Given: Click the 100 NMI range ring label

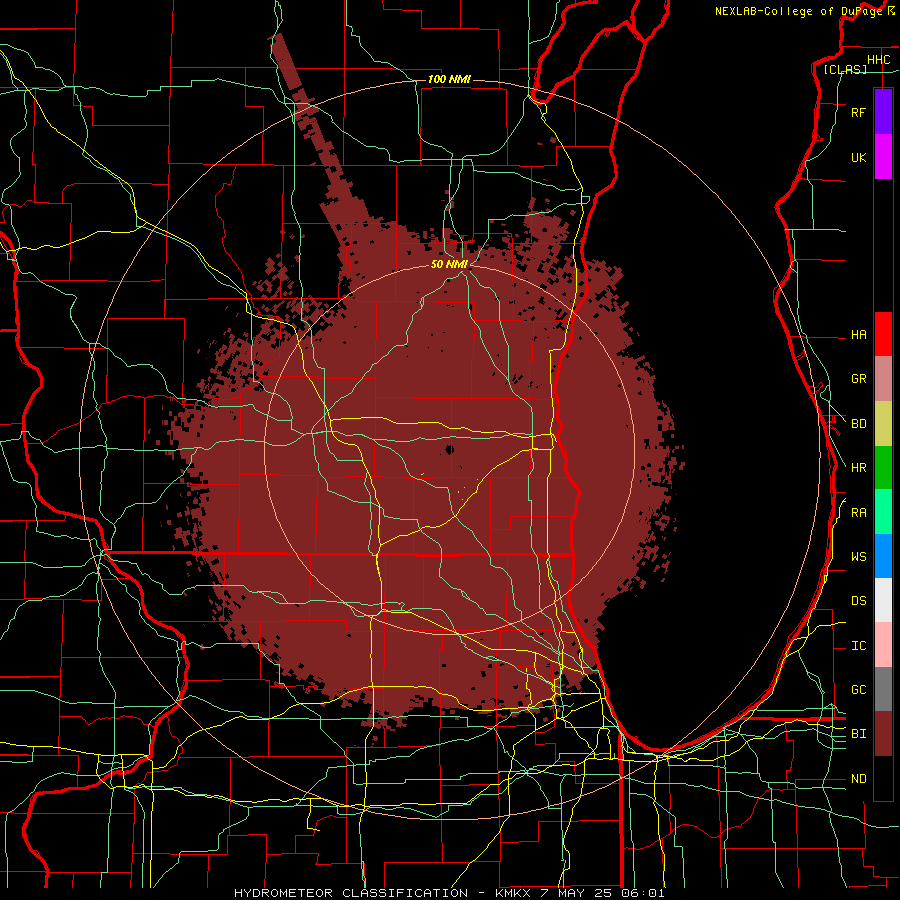Looking at the screenshot, I should tap(449, 79).
